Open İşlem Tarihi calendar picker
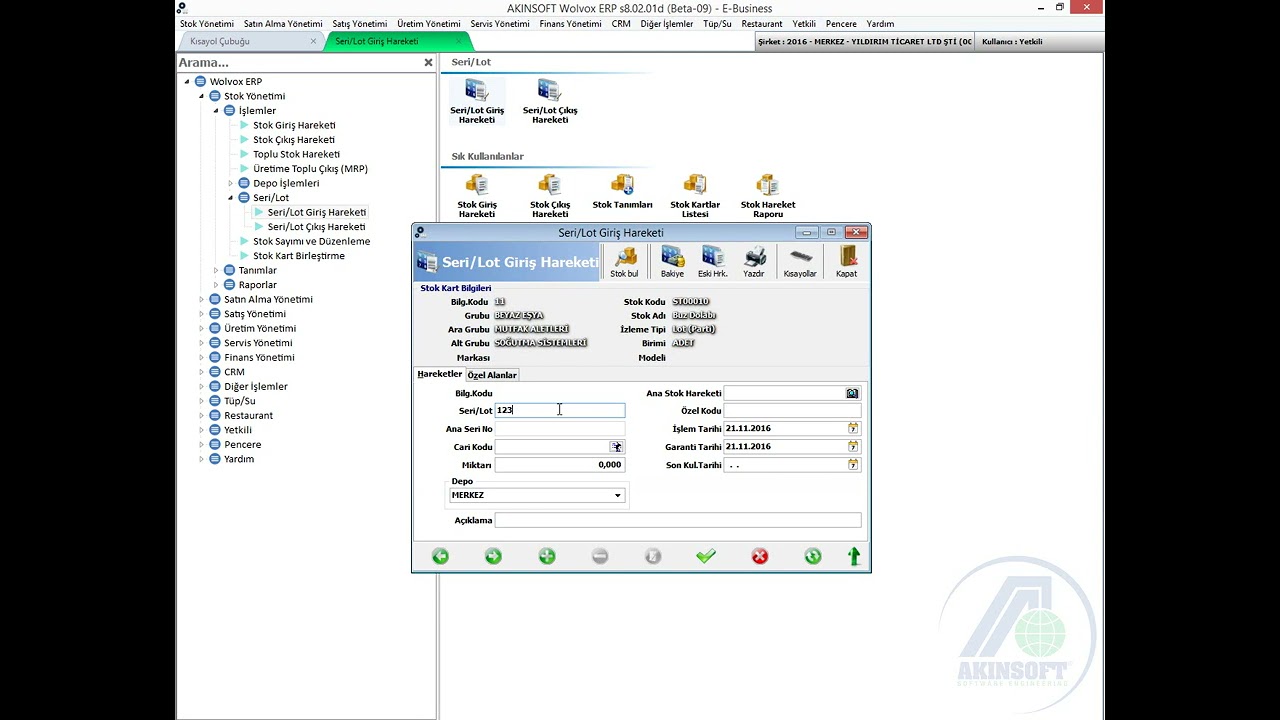 click(x=853, y=428)
